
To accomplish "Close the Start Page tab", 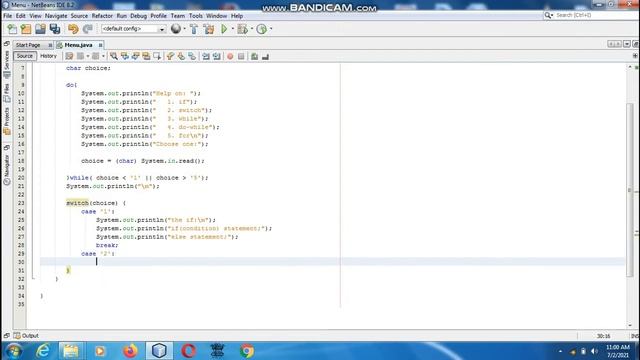I will click(x=50, y=45).
